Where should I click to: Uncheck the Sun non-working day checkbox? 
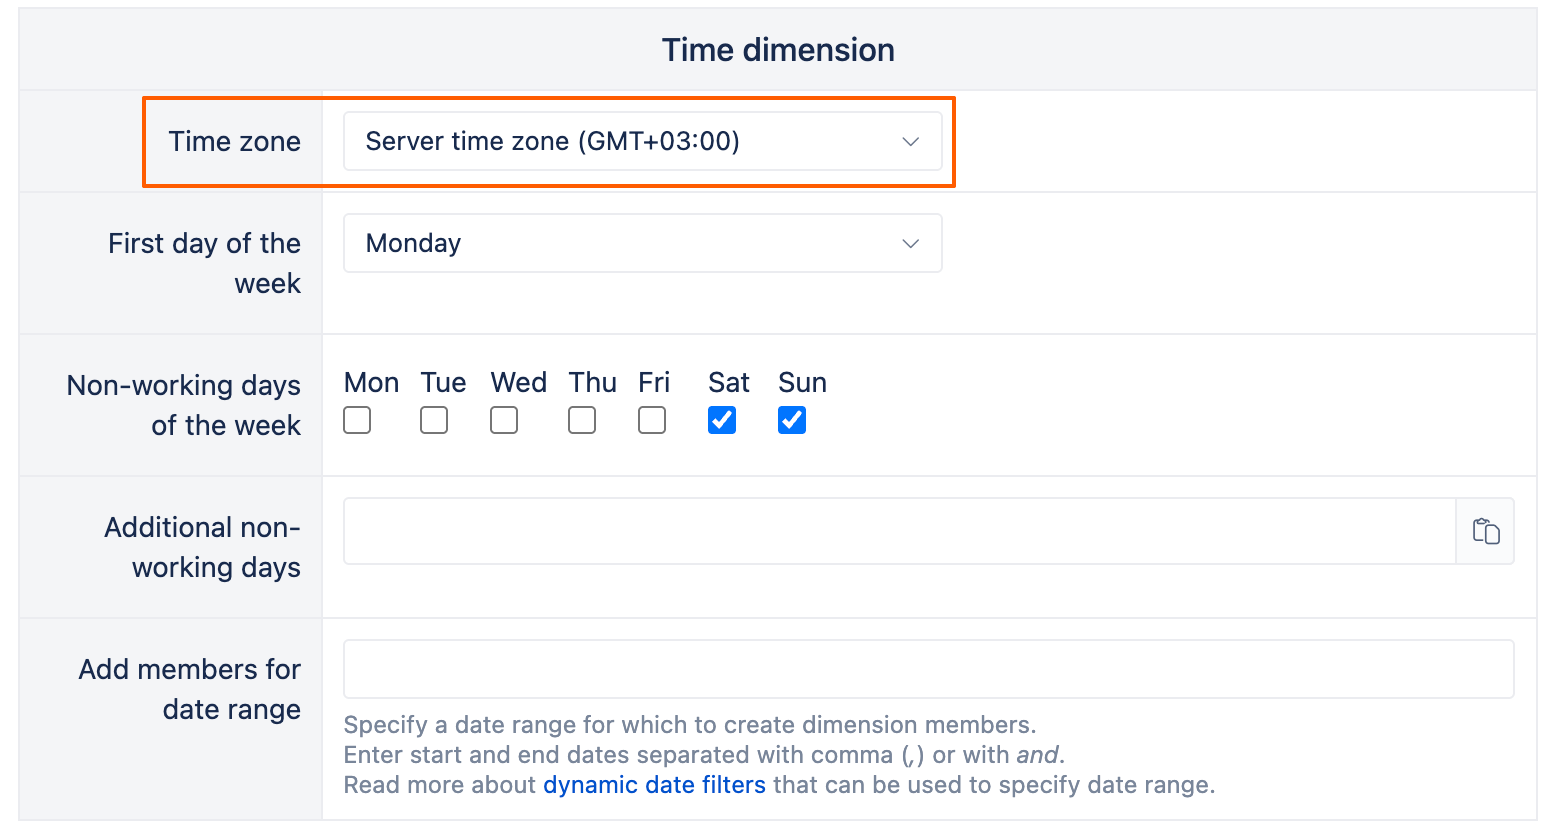click(x=792, y=420)
